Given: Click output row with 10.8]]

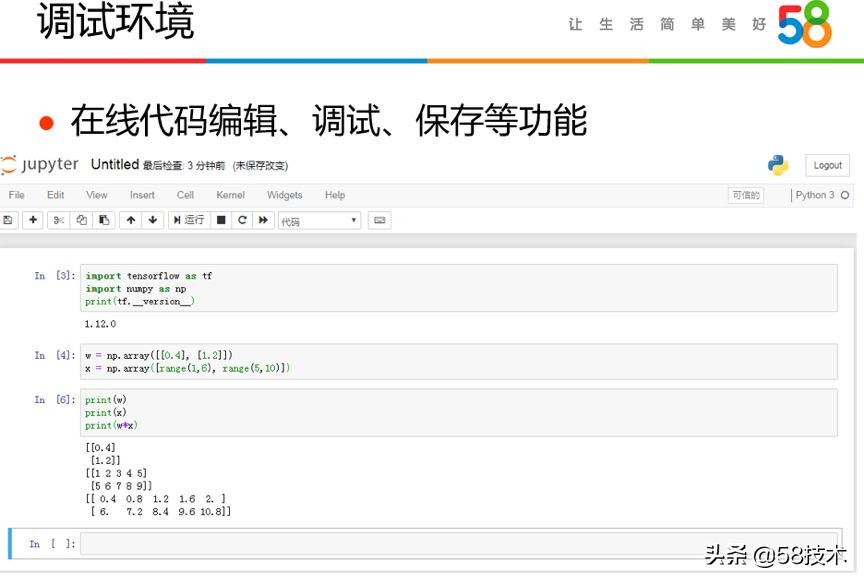Looking at the screenshot, I should [x=161, y=512].
